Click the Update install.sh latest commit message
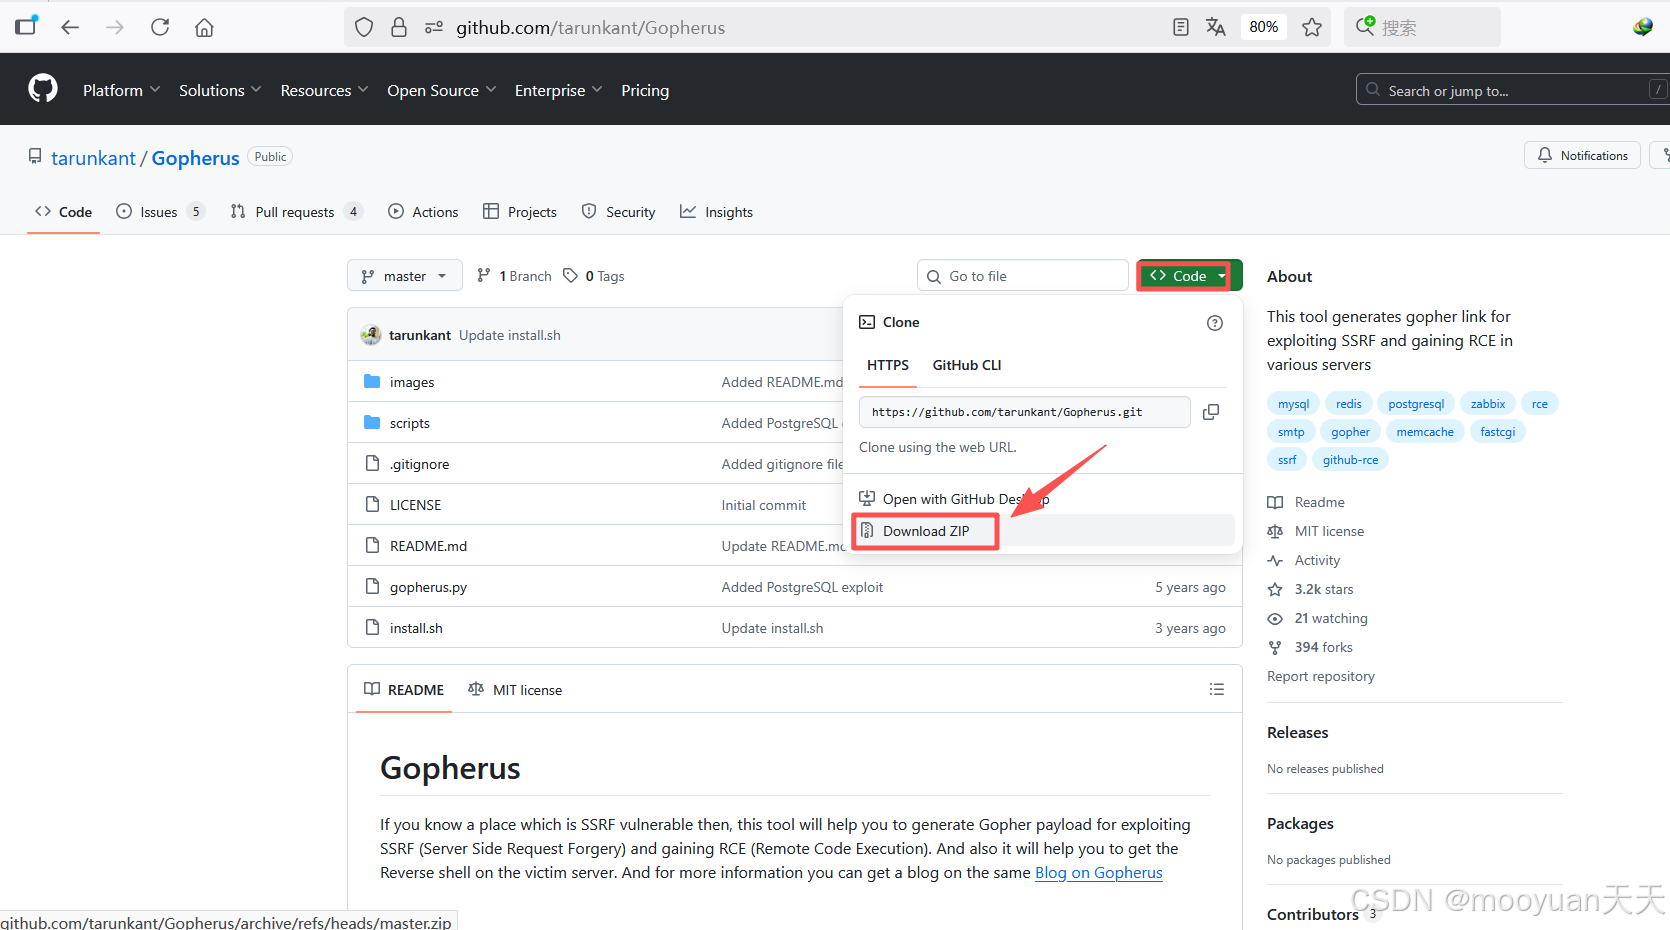Image resolution: width=1670 pixels, height=930 pixels. pos(510,335)
